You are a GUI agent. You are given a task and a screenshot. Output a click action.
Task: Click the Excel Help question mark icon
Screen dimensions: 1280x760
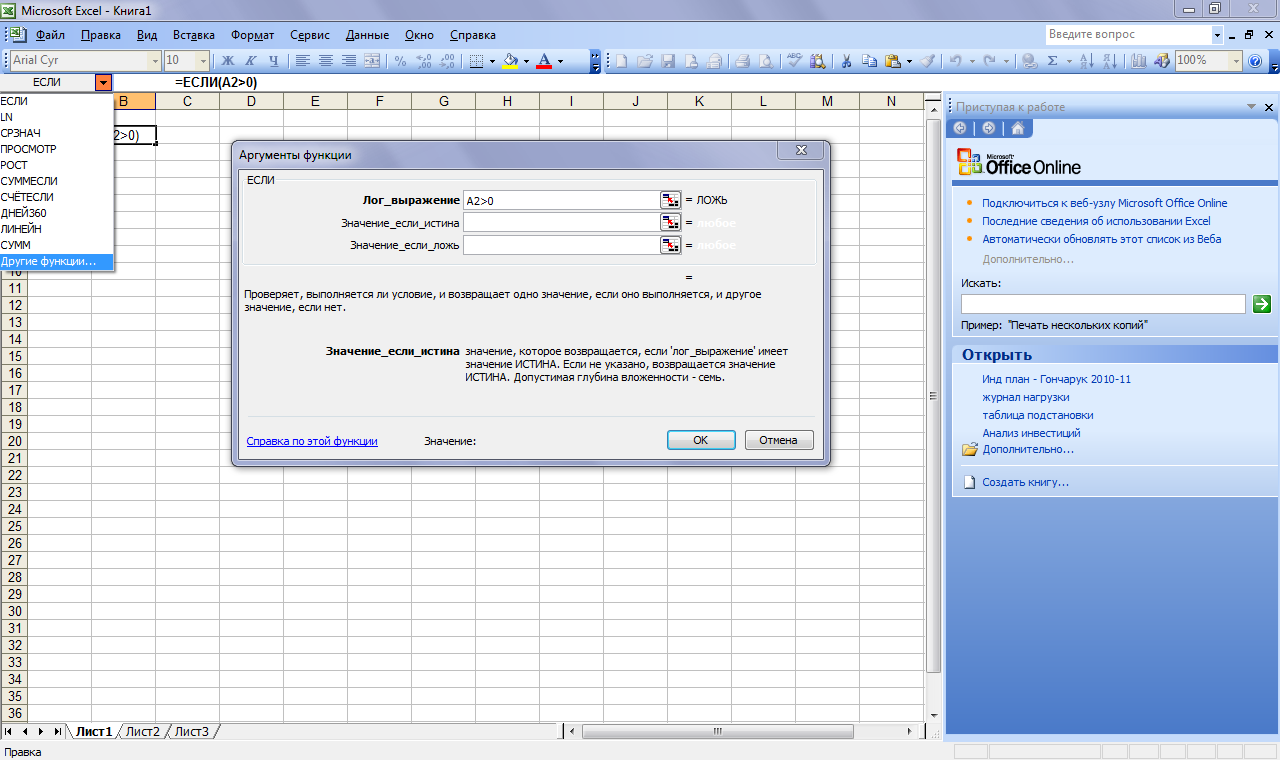click(x=1255, y=60)
